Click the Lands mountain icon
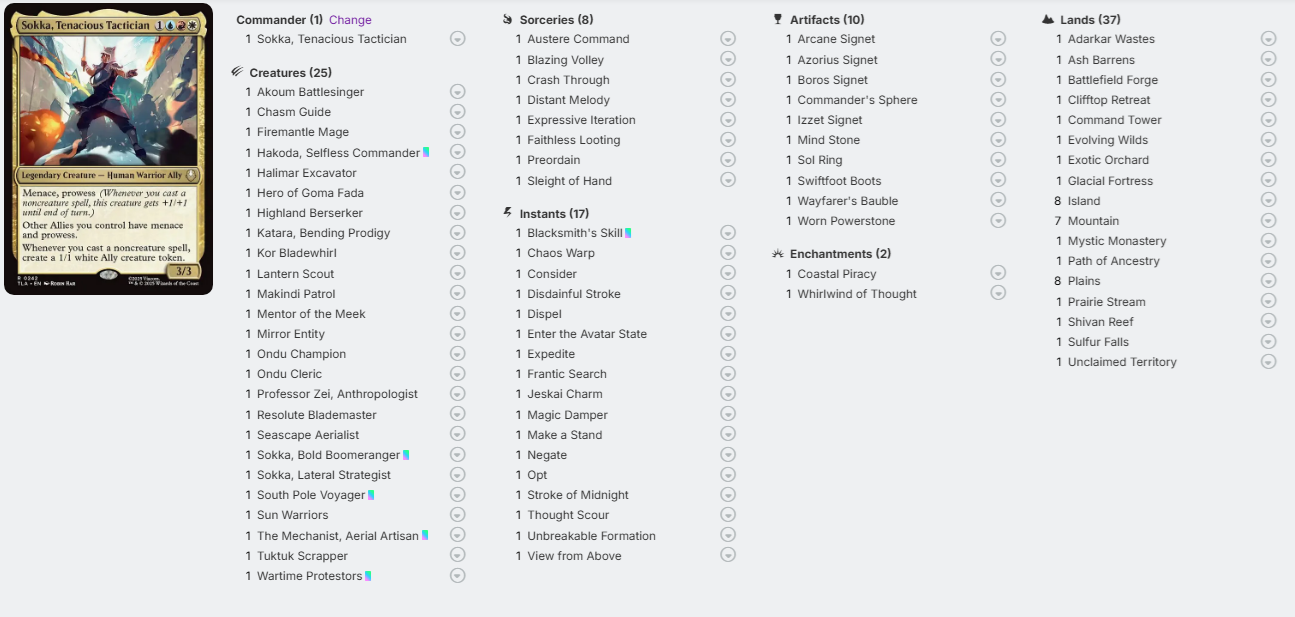Screen dimensions: 1295x617 [1048, 19]
